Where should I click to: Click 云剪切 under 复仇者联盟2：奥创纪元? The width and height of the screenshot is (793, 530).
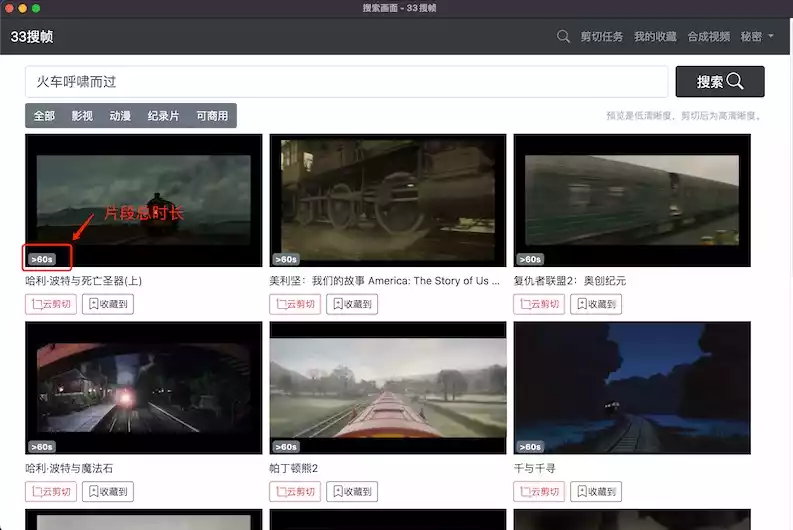click(539, 304)
